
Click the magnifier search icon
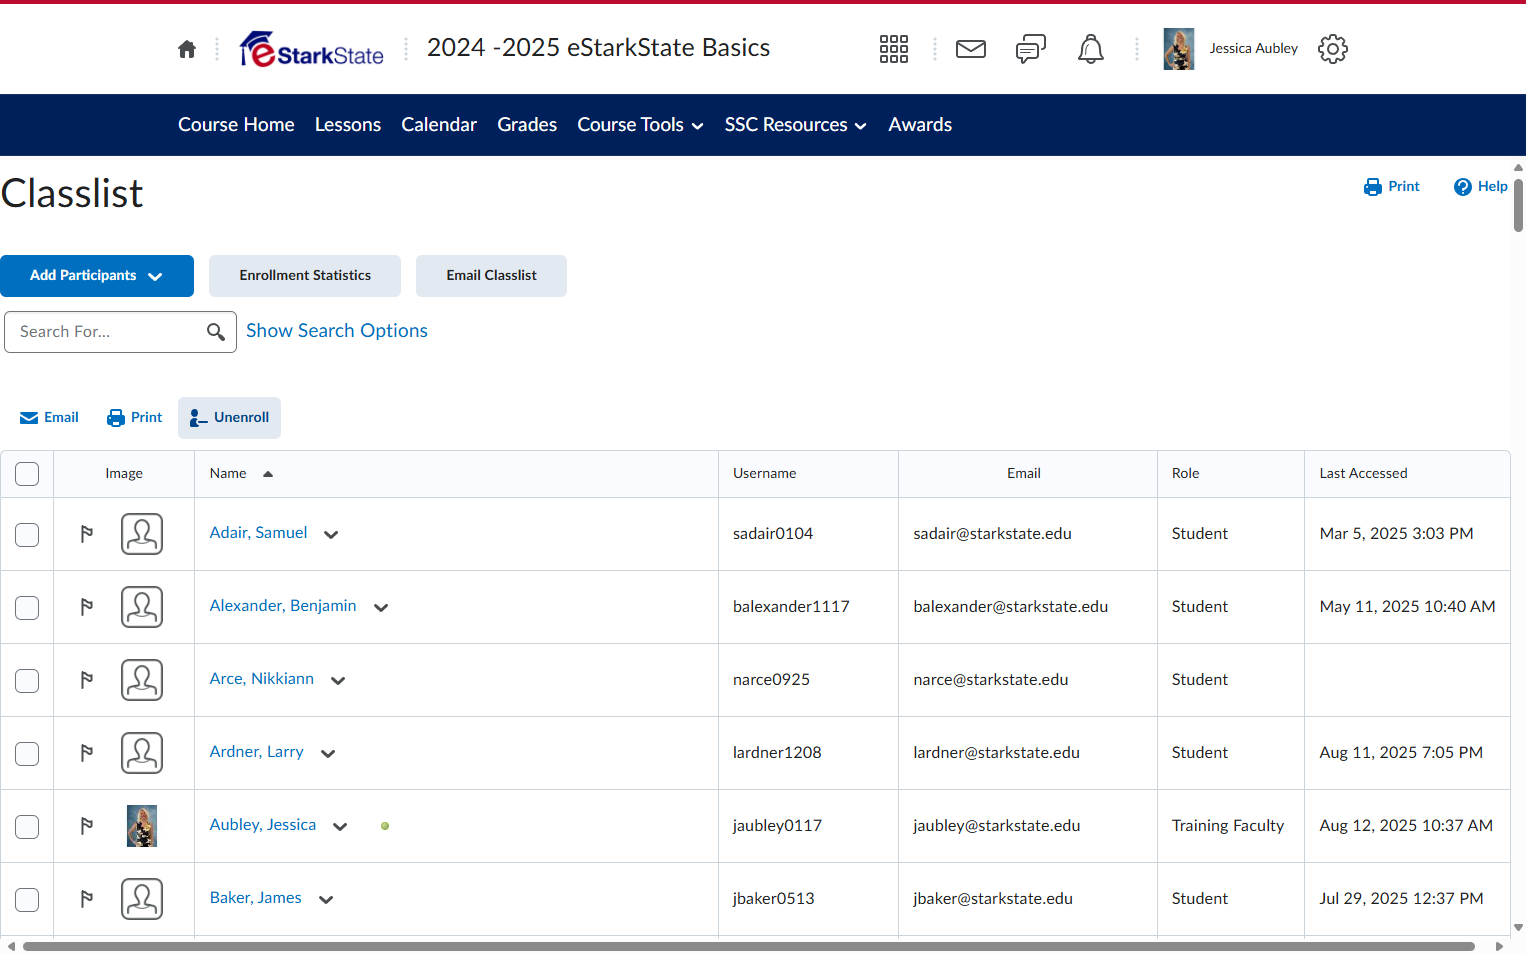[x=216, y=332]
